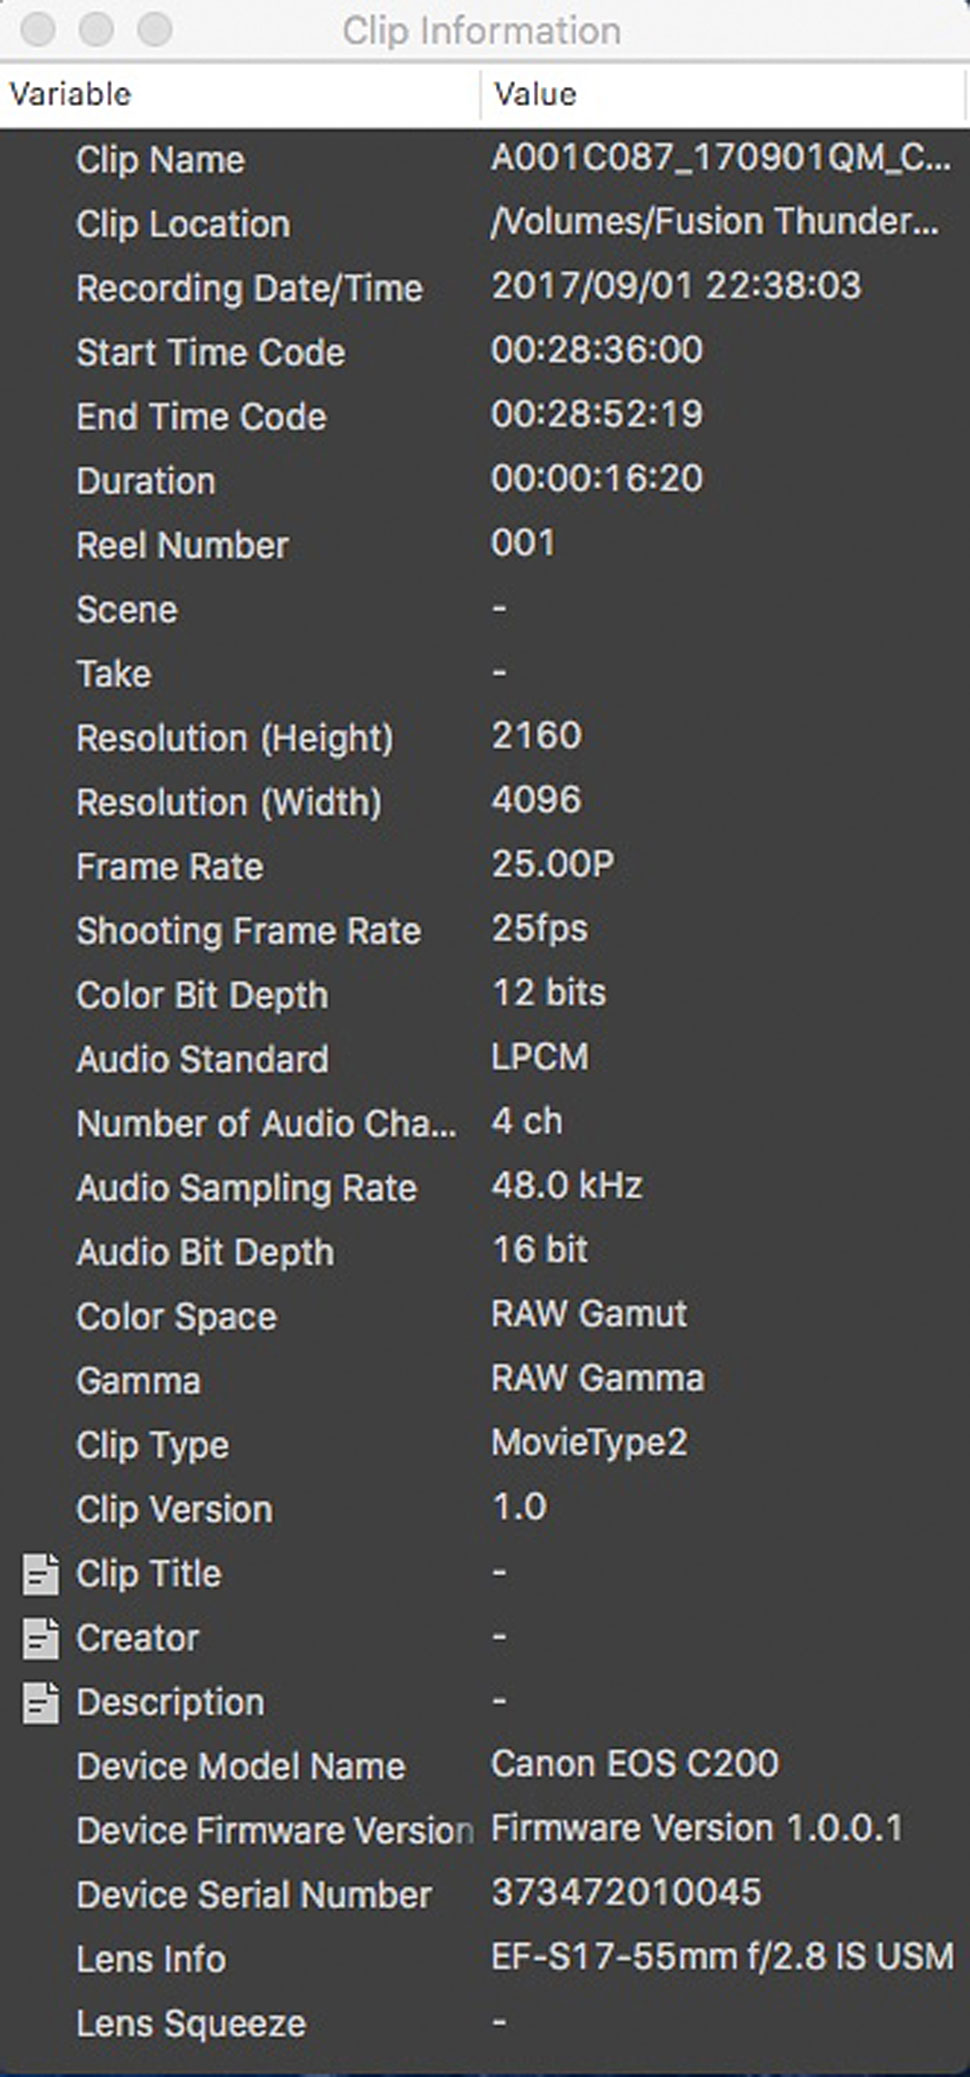Screen dimensions: 970x2077
Task: Click the note icon beside Description
Action: [x=40, y=1703]
